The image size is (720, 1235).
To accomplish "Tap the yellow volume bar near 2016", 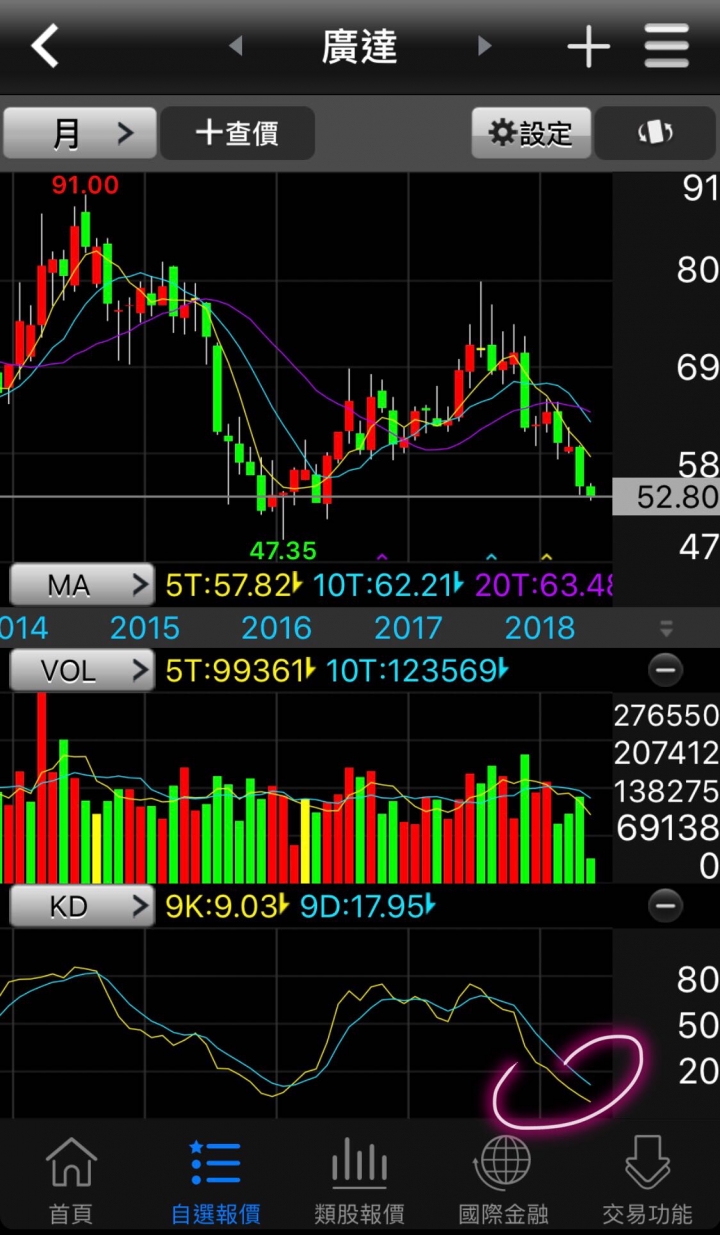I will tap(306, 840).
